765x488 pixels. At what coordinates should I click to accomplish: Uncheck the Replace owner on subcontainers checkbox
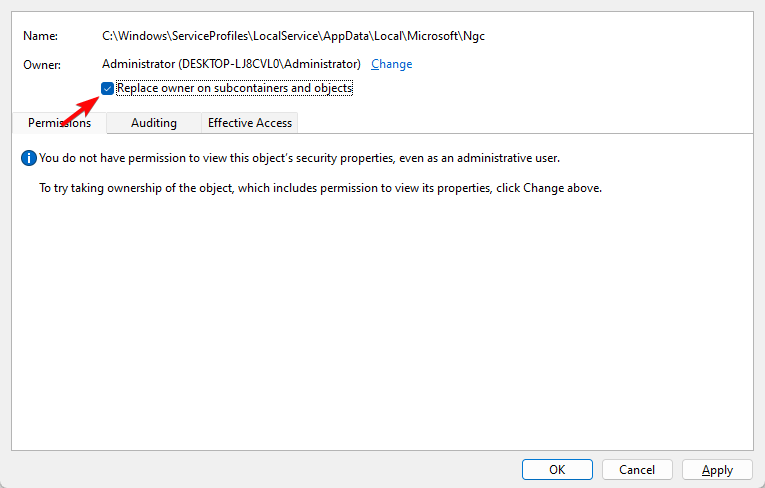tap(108, 89)
